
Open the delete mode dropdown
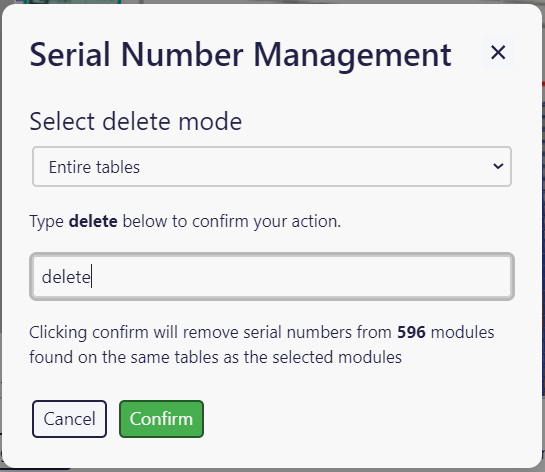coord(272,167)
